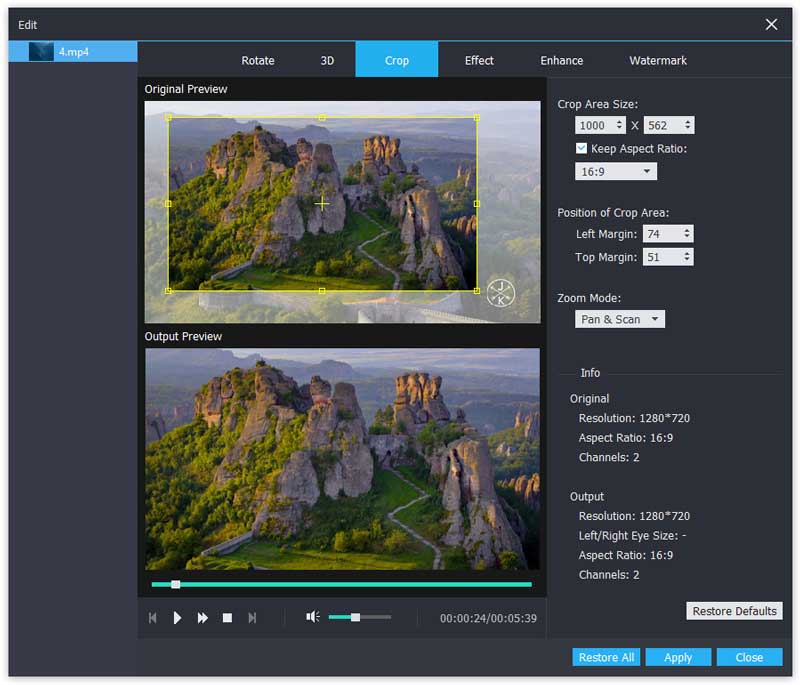800x685 pixels.
Task: Stop the video playback
Action: 227,618
